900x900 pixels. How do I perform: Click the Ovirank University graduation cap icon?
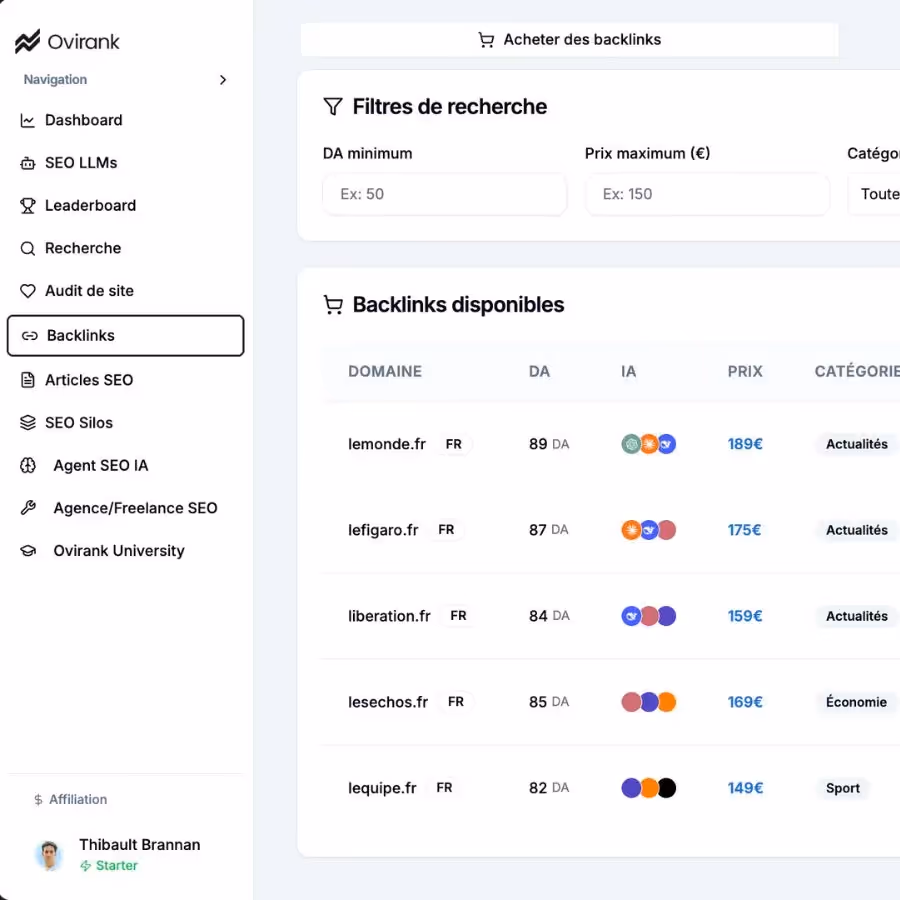click(28, 551)
